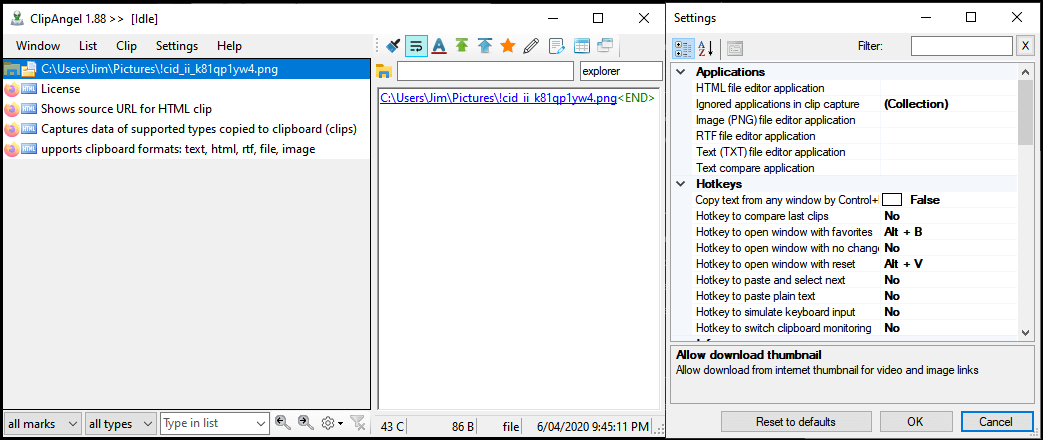Confirm settings with the OK button
The width and height of the screenshot is (1043, 440).
915,421
